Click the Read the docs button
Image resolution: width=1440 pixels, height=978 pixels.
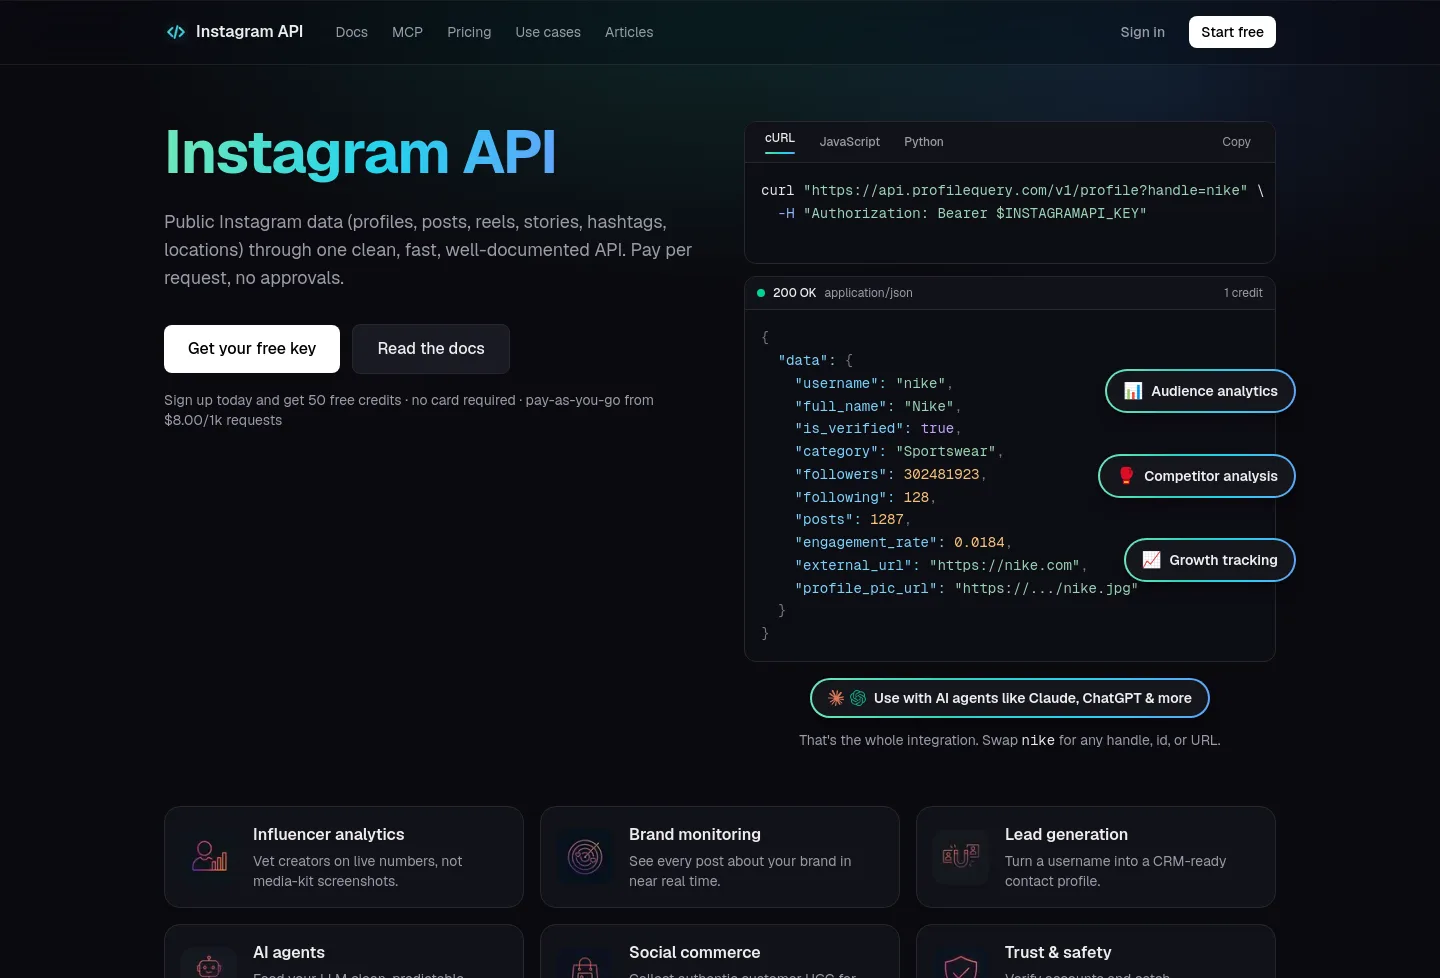click(x=431, y=349)
